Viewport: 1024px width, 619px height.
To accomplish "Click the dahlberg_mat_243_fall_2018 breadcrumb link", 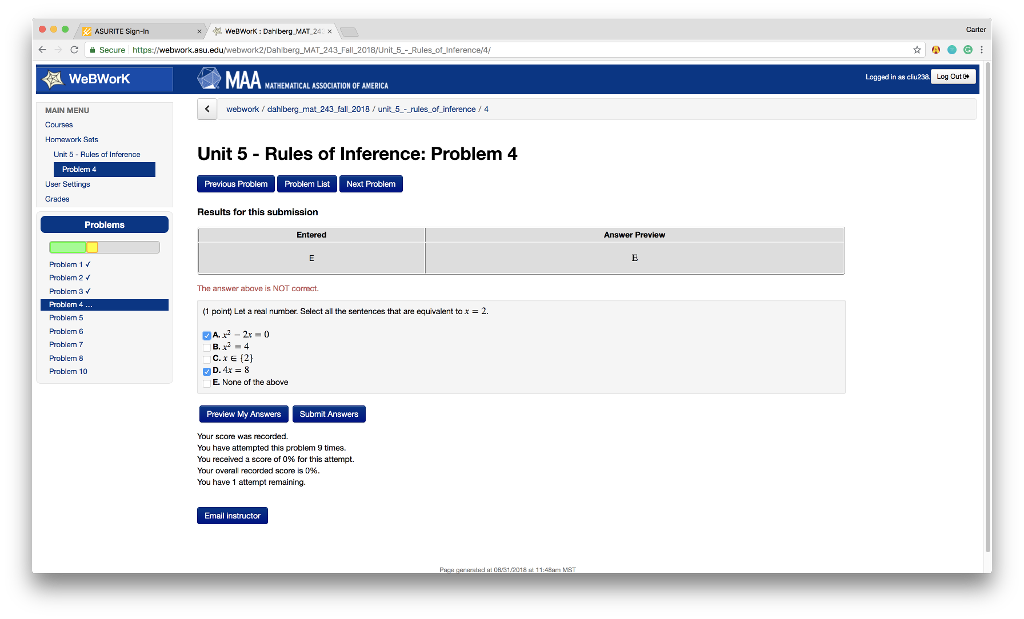I will (318, 109).
